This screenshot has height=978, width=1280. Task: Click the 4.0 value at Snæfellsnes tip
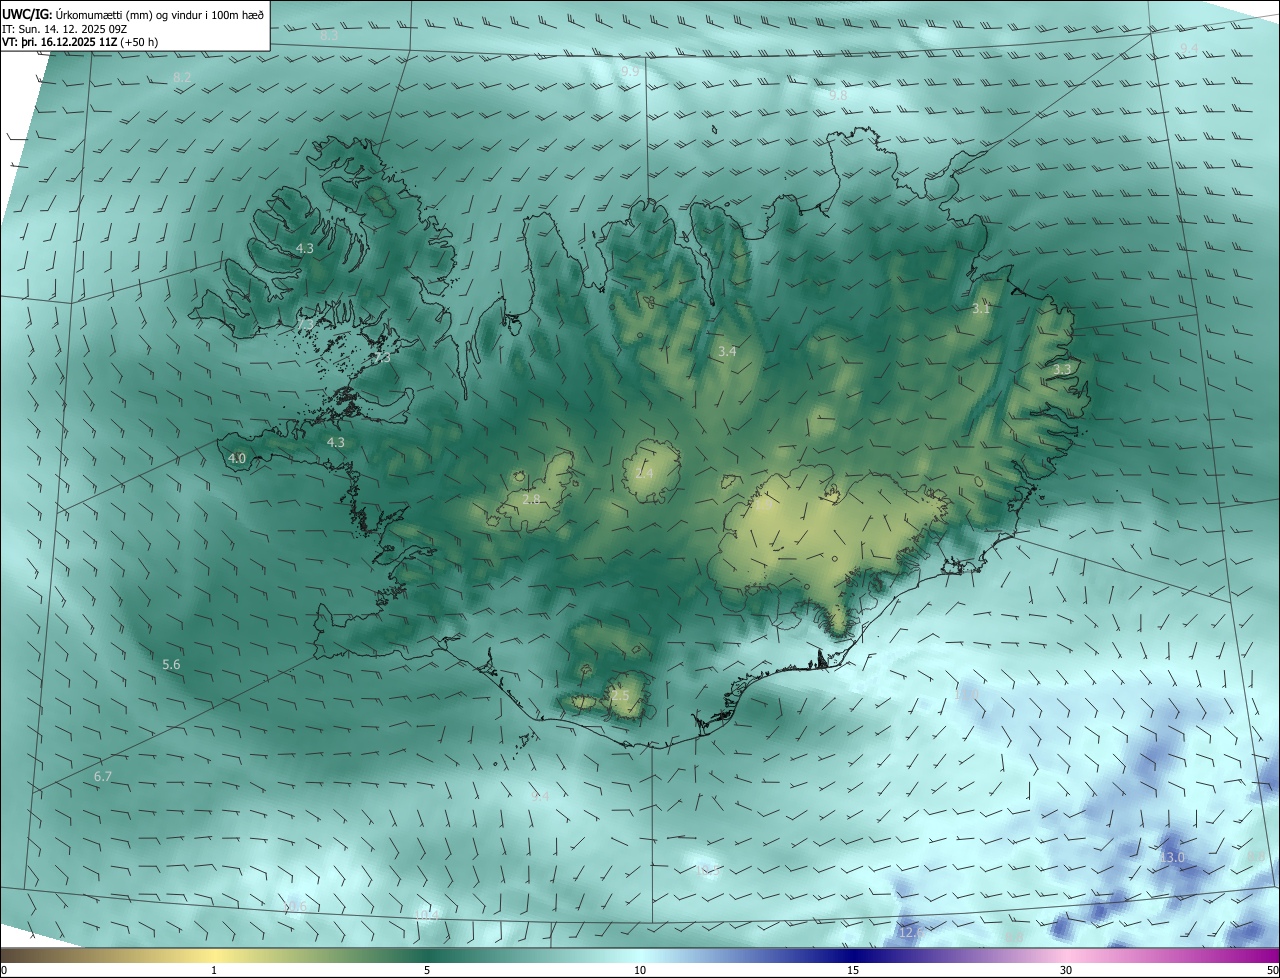point(237,458)
